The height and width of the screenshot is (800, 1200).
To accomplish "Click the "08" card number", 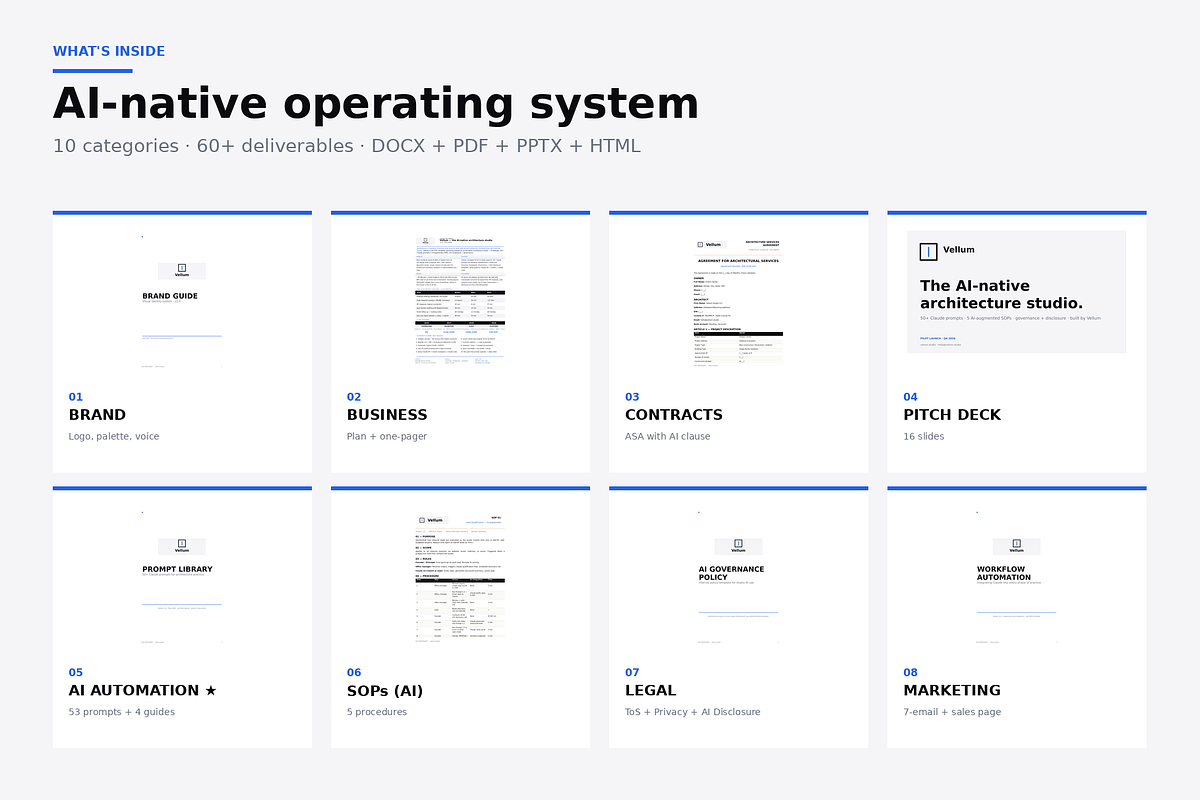I will pyautogui.click(x=910, y=673).
